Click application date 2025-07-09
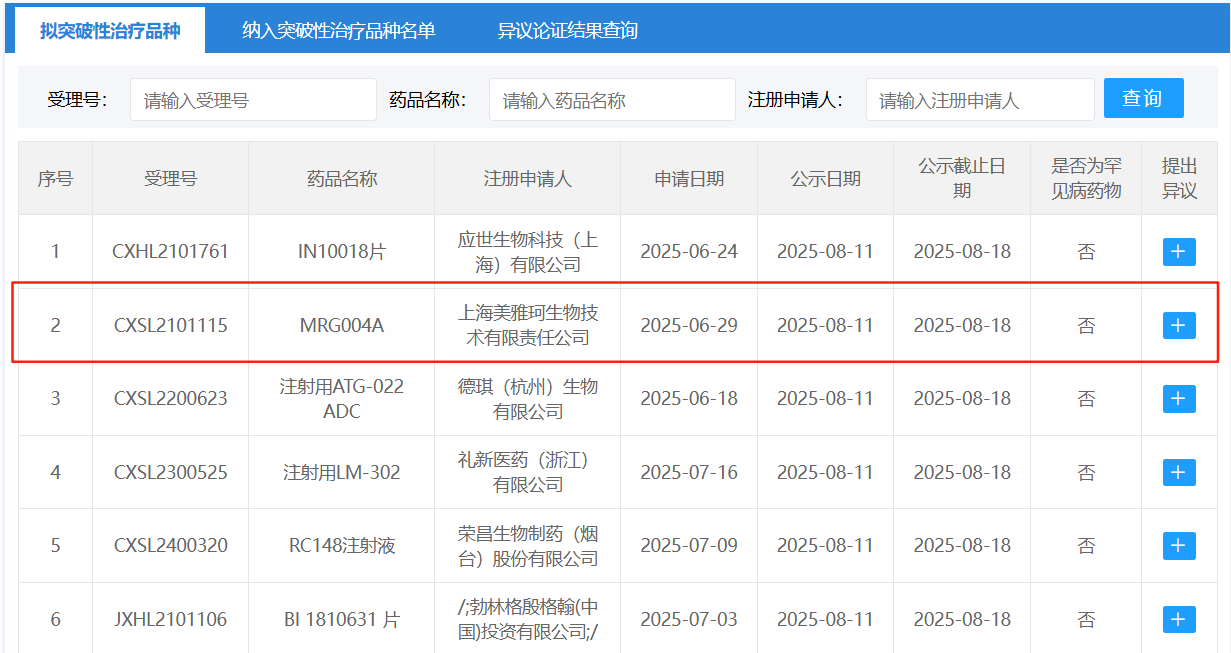Image resolution: width=1231 pixels, height=653 pixels. click(689, 546)
